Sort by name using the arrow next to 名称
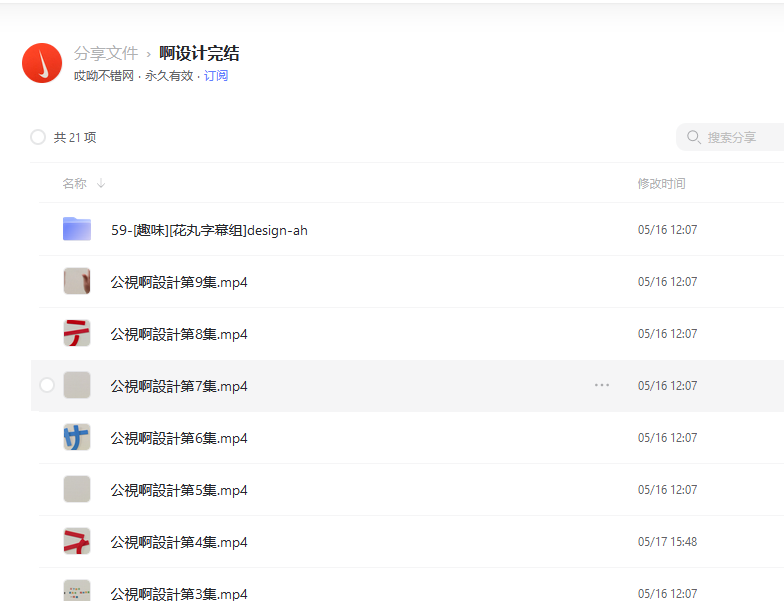The height and width of the screenshot is (601, 784). tap(101, 184)
